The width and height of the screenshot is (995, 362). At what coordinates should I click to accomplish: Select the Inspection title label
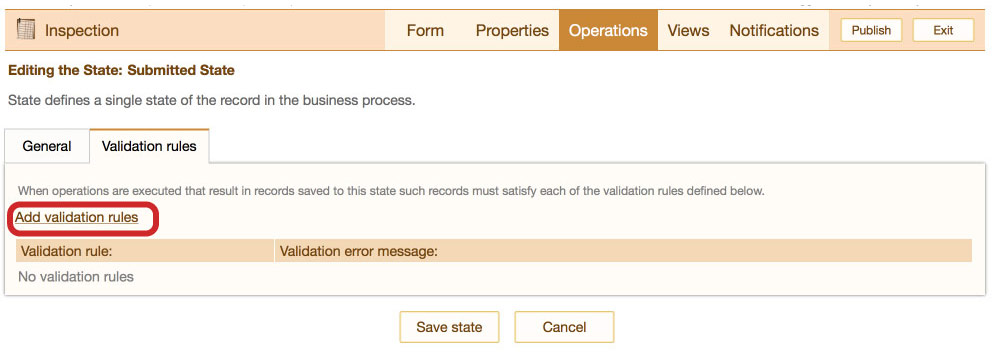(x=82, y=30)
